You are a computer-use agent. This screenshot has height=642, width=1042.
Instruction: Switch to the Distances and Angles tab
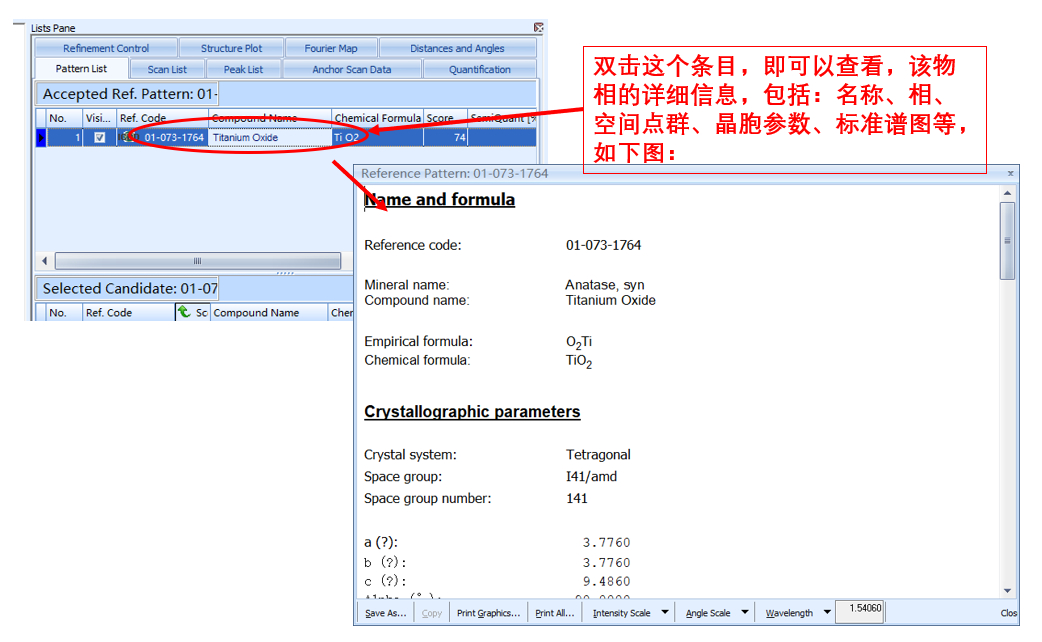[458, 47]
